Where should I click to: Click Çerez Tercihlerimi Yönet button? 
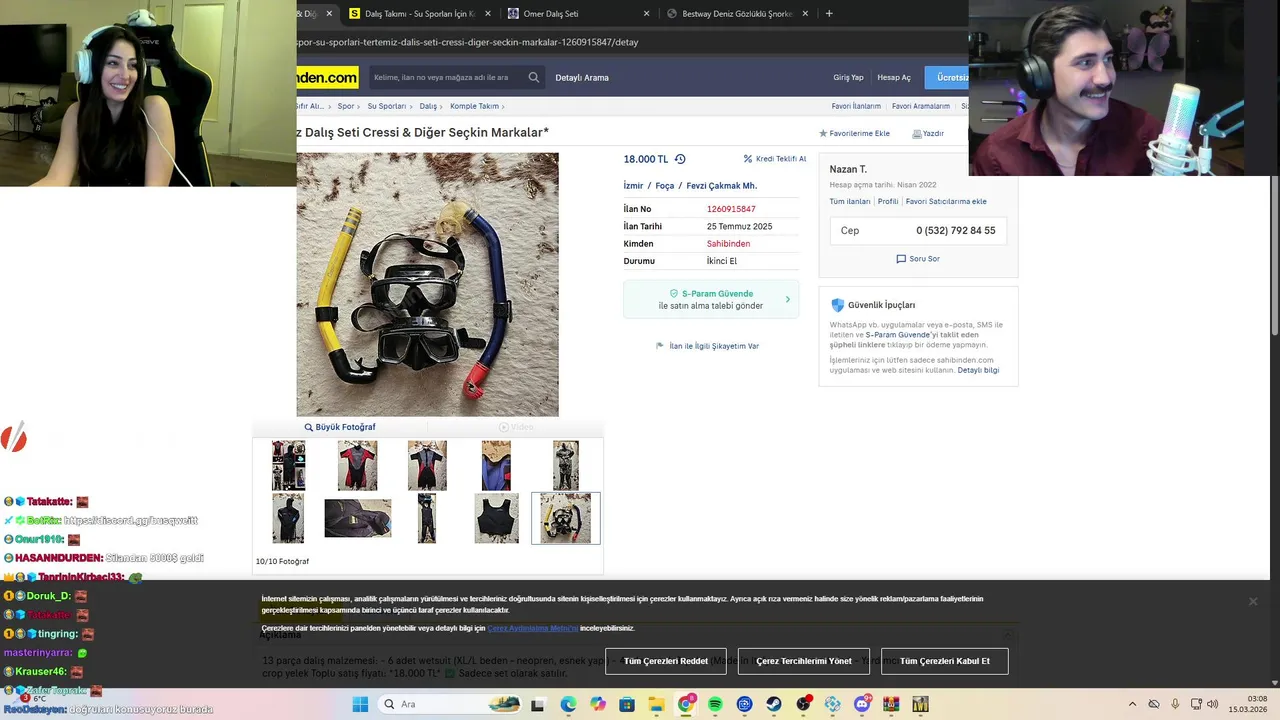tap(804, 661)
